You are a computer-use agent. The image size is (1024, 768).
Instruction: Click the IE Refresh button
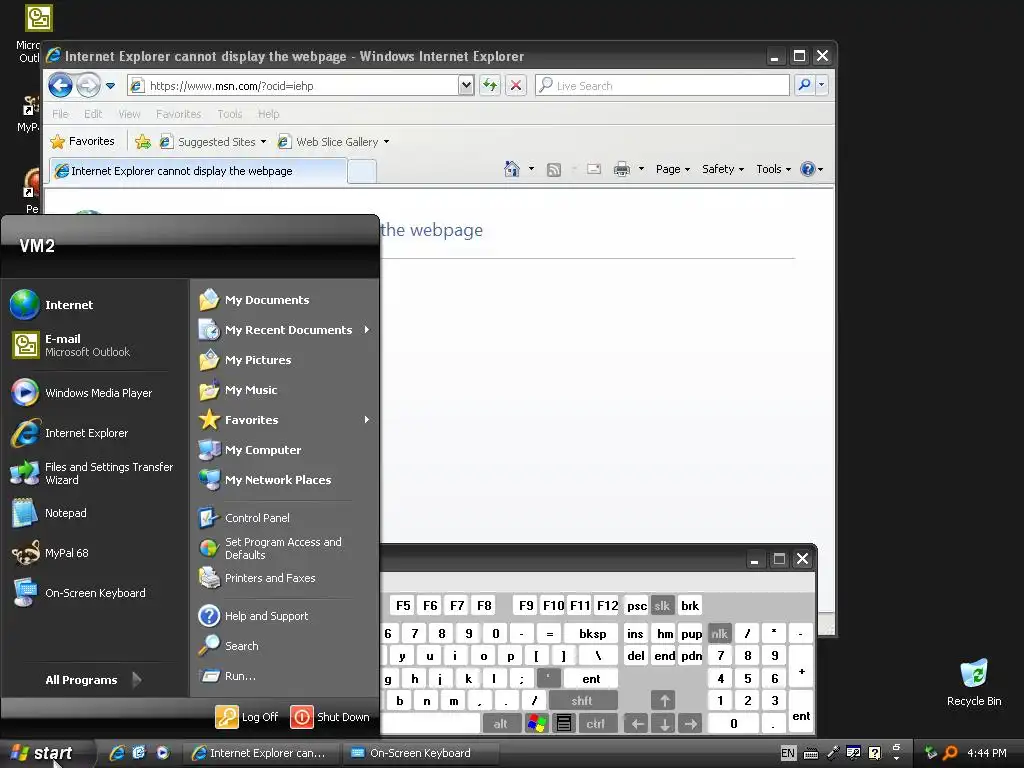coord(490,85)
